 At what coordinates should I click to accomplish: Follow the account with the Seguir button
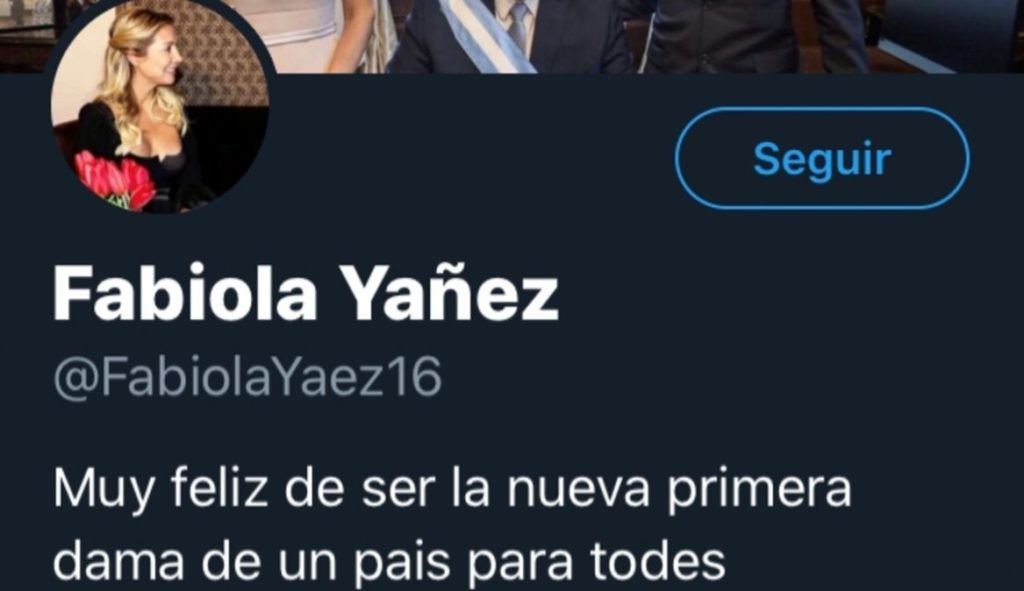[822, 158]
